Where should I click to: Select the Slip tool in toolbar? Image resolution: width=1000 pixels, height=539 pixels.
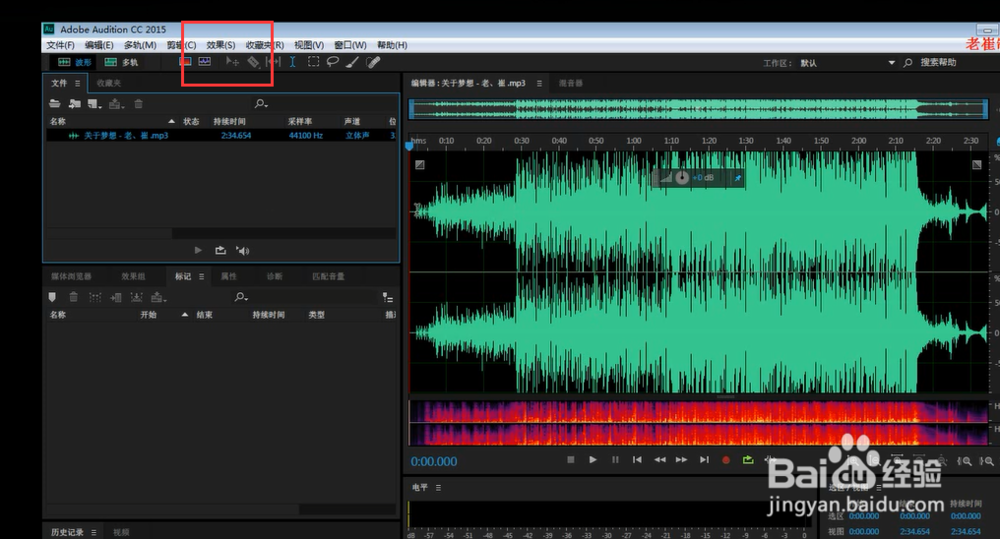pyautogui.click(x=273, y=62)
